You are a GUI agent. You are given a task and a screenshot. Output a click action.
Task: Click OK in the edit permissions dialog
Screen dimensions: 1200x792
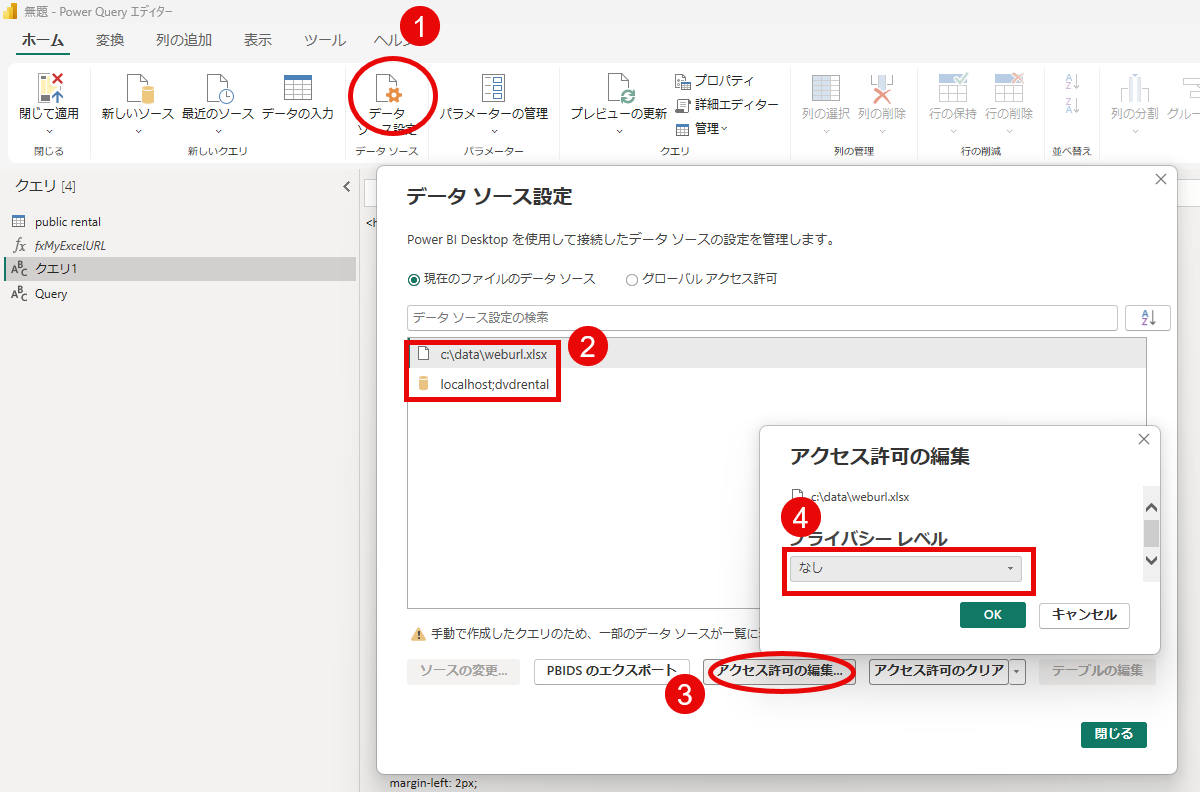[x=993, y=615]
